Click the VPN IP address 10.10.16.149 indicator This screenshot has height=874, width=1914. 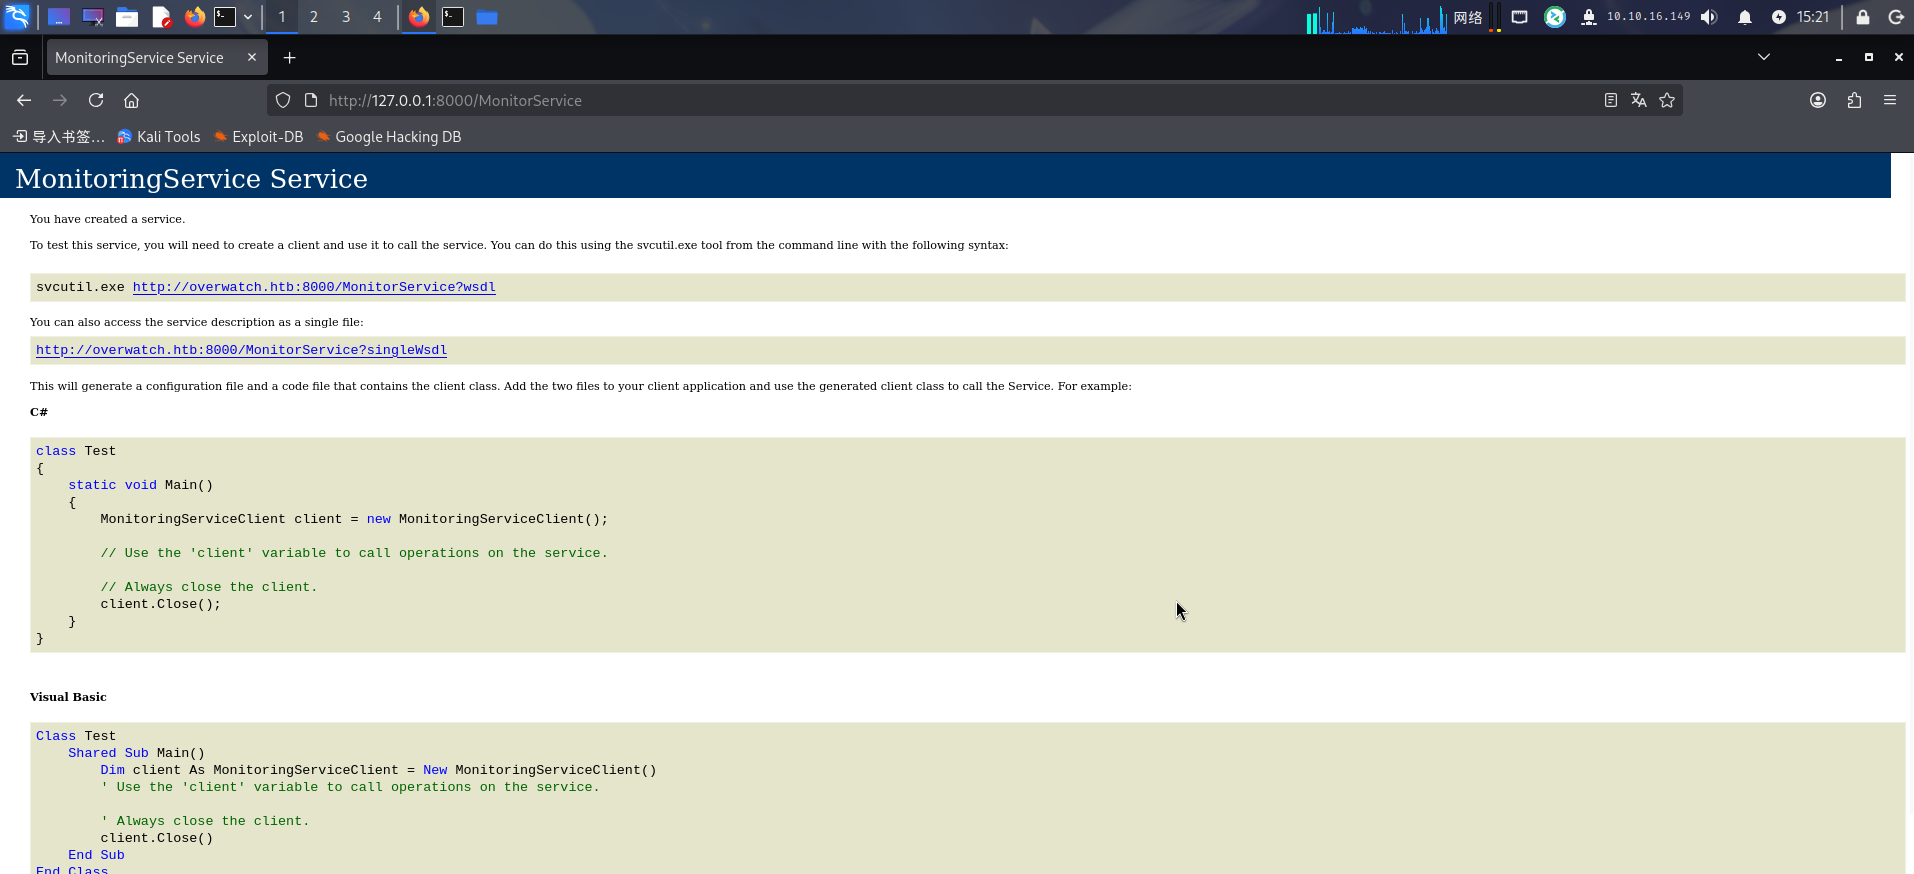click(x=1648, y=17)
